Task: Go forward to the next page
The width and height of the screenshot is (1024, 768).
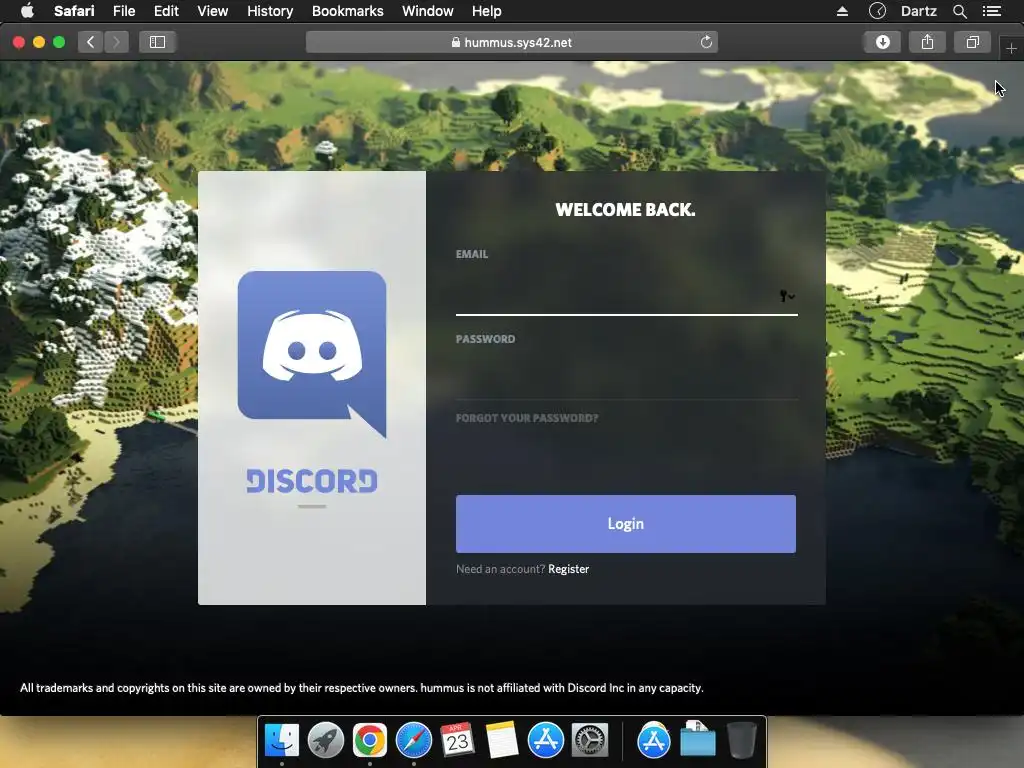Action: pos(116,42)
